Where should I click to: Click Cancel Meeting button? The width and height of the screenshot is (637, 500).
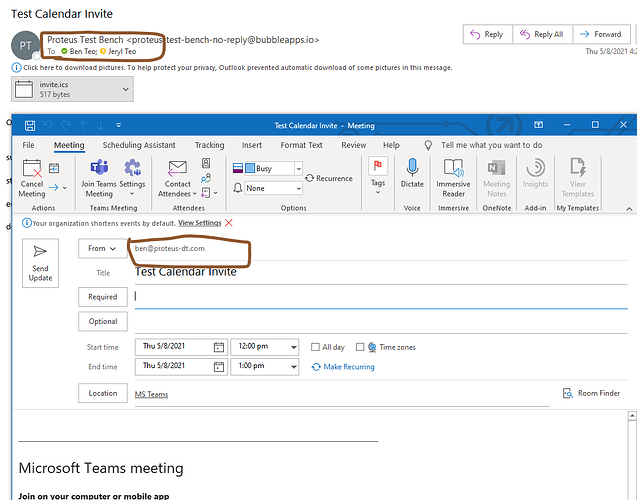coord(32,178)
